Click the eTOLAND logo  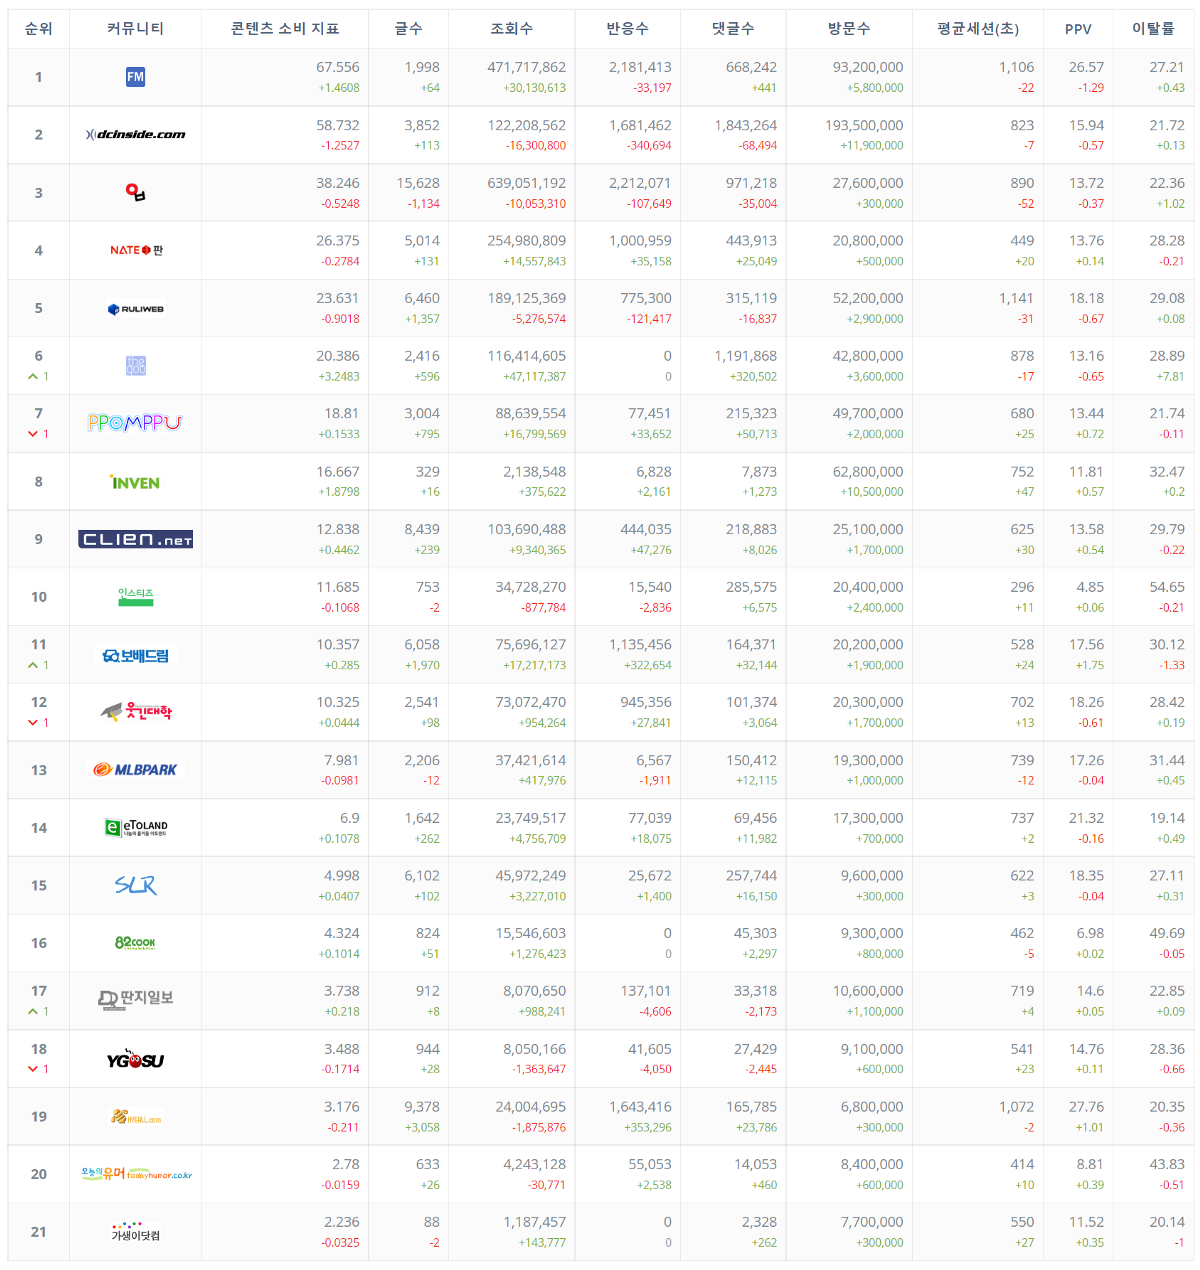pyautogui.click(x=136, y=827)
